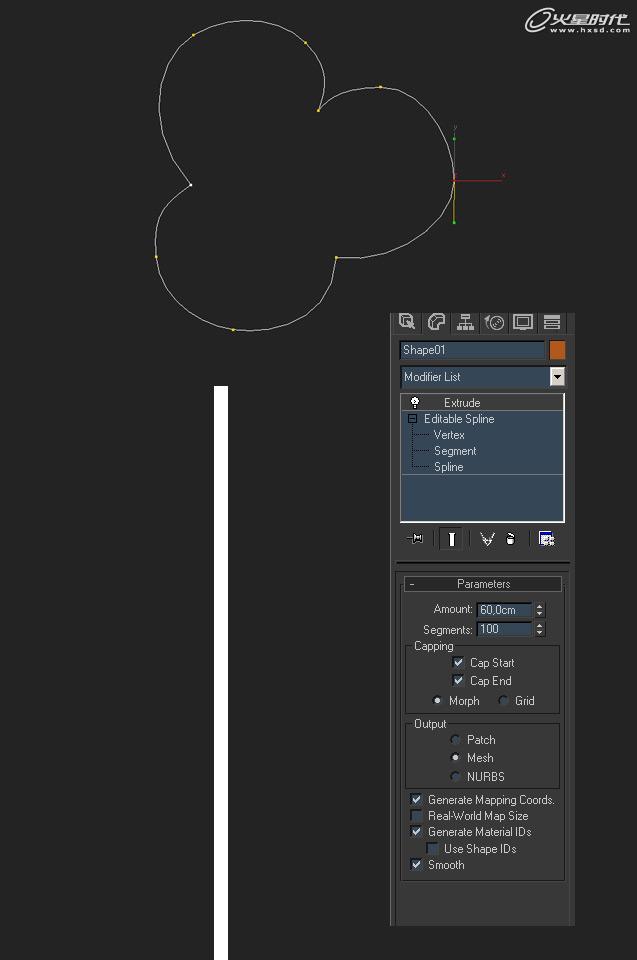Open Configure Modifier Sets
The image size is (637, 960).
point(546,539)
